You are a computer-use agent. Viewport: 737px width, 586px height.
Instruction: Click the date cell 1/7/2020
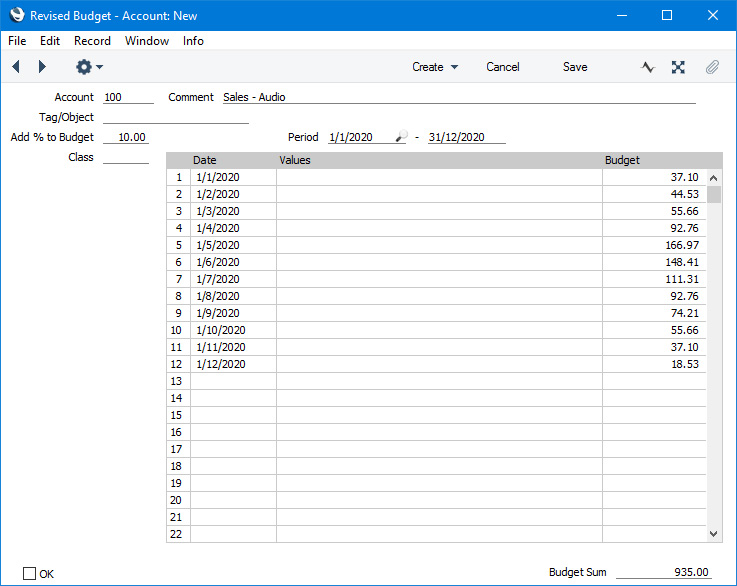coord(234,279)
